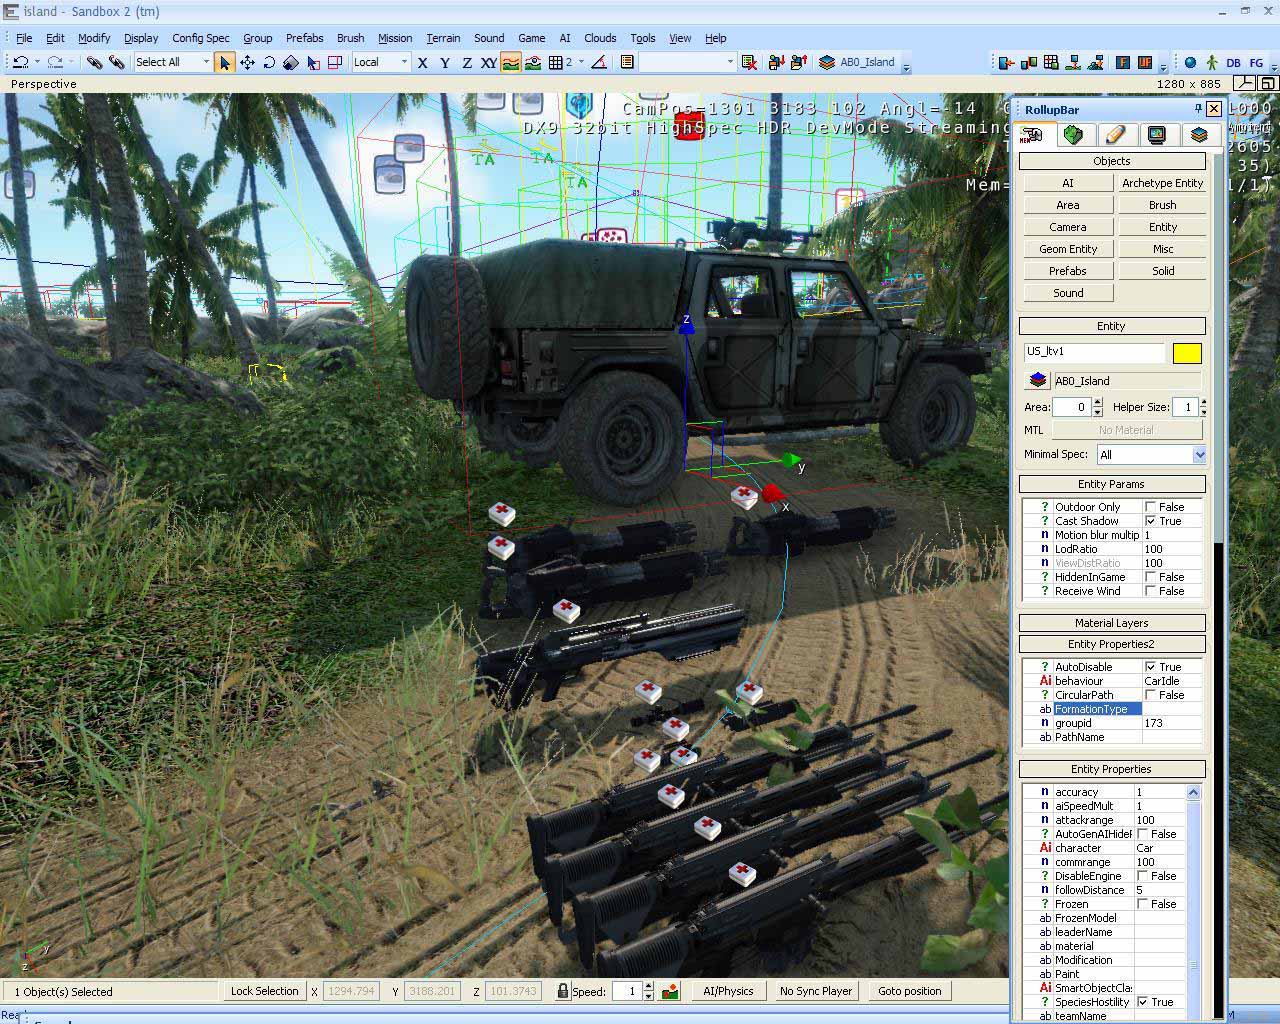1280x1024 pixels.
Task: Click the DB database view icon
Action: 1233,62
